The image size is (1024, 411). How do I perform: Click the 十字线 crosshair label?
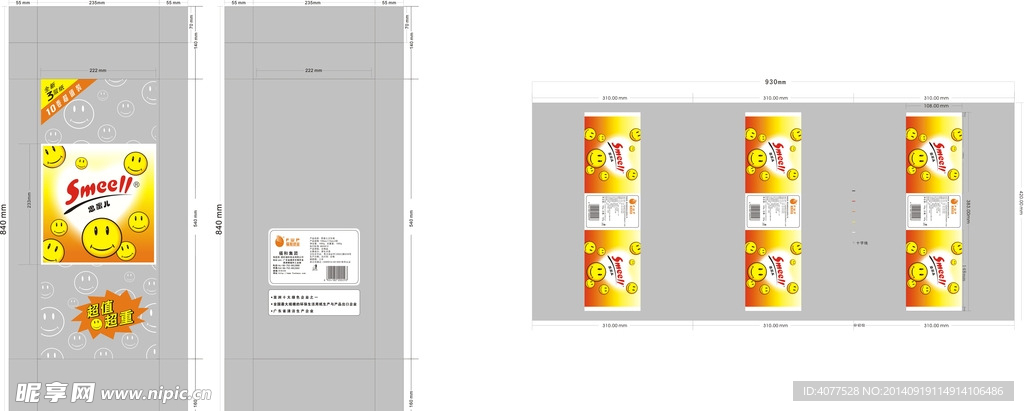[861, 242]
